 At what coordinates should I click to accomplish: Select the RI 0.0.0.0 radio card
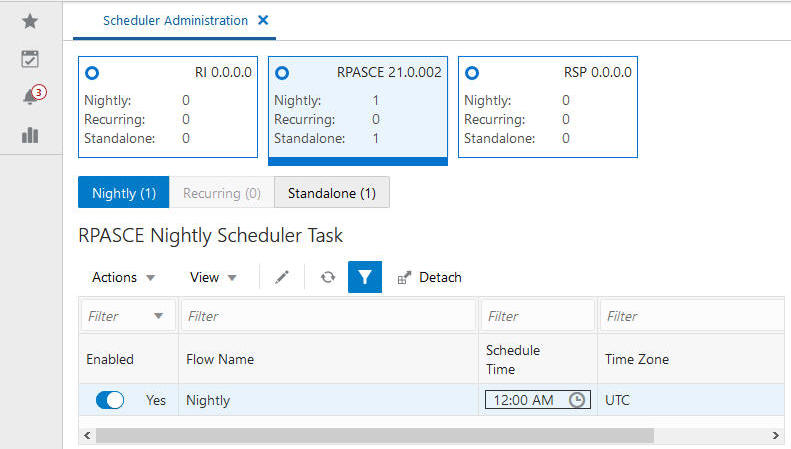93,73
